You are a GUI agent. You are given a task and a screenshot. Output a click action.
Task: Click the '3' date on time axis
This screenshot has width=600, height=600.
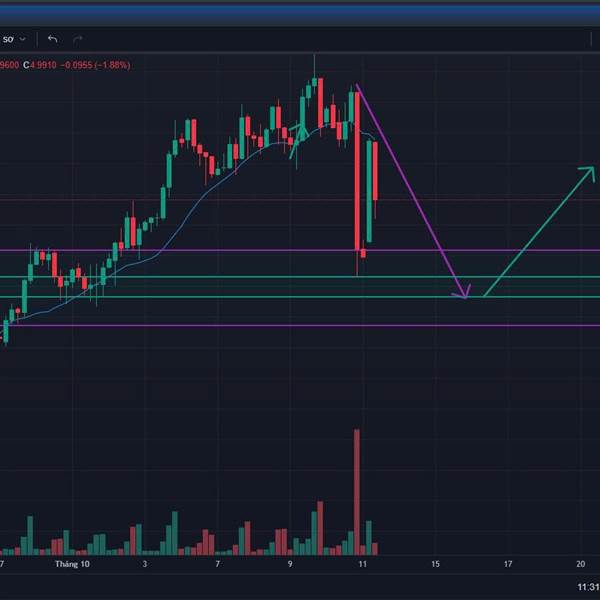click(145, 564)
